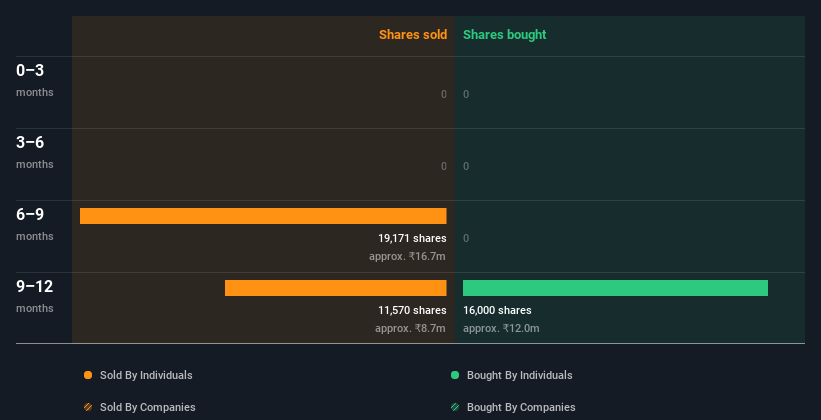Select the Bought By Companies legend label
The width and height of the screenshot is (821, 420).
click(521, 407)
